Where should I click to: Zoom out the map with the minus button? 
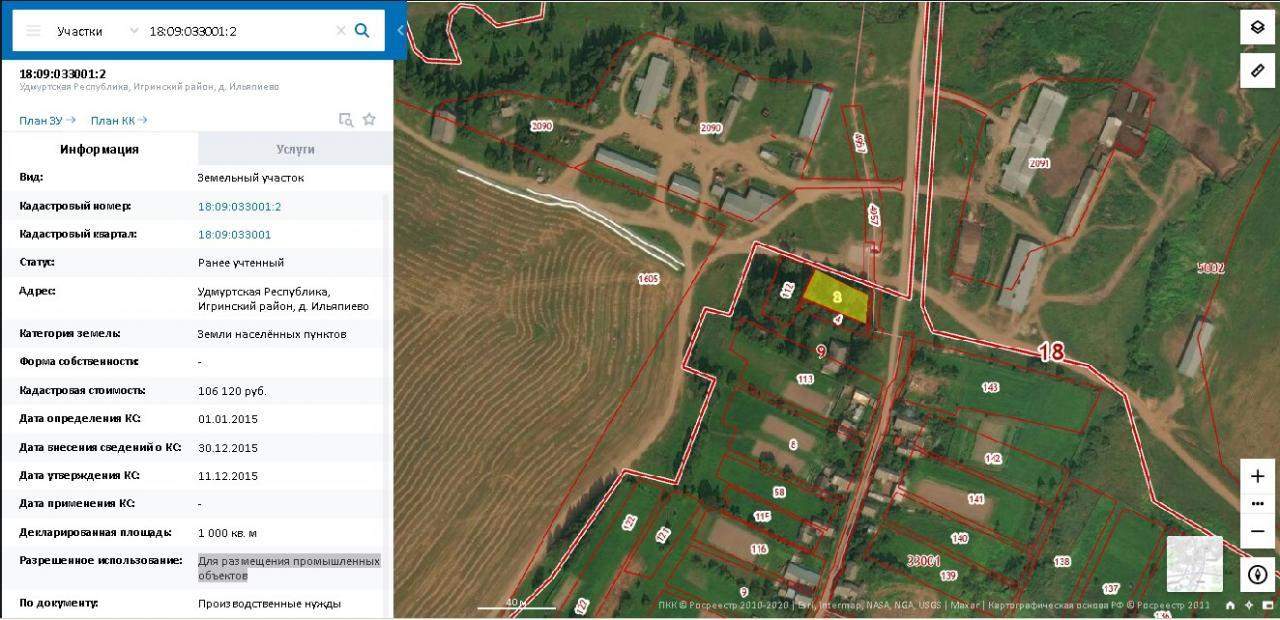pyautogui.click(x=1257, y=531)
